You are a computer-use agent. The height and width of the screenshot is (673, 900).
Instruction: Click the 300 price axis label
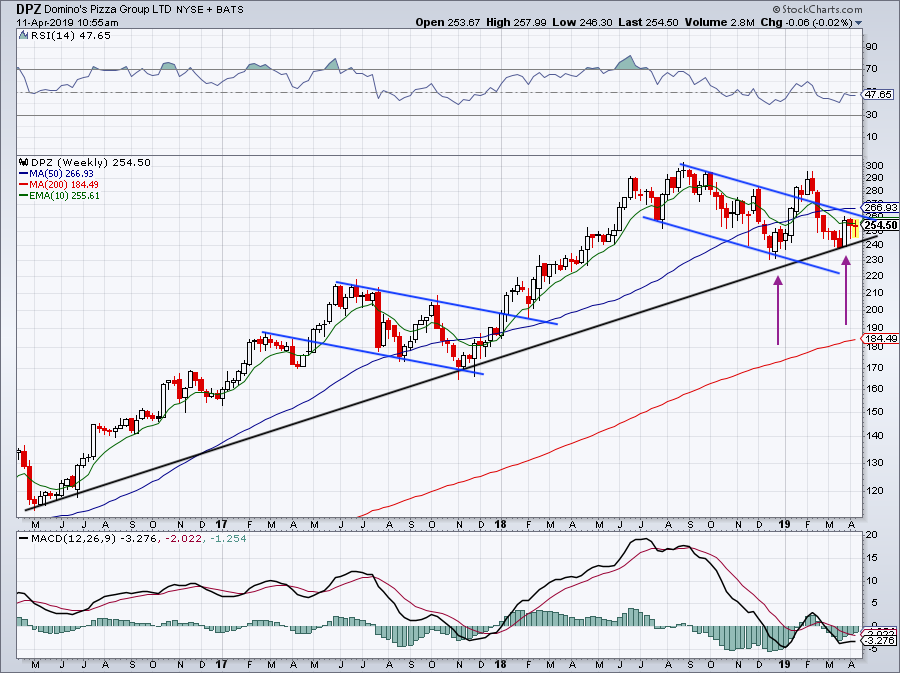pyautogui.click(x=872, y=165)
